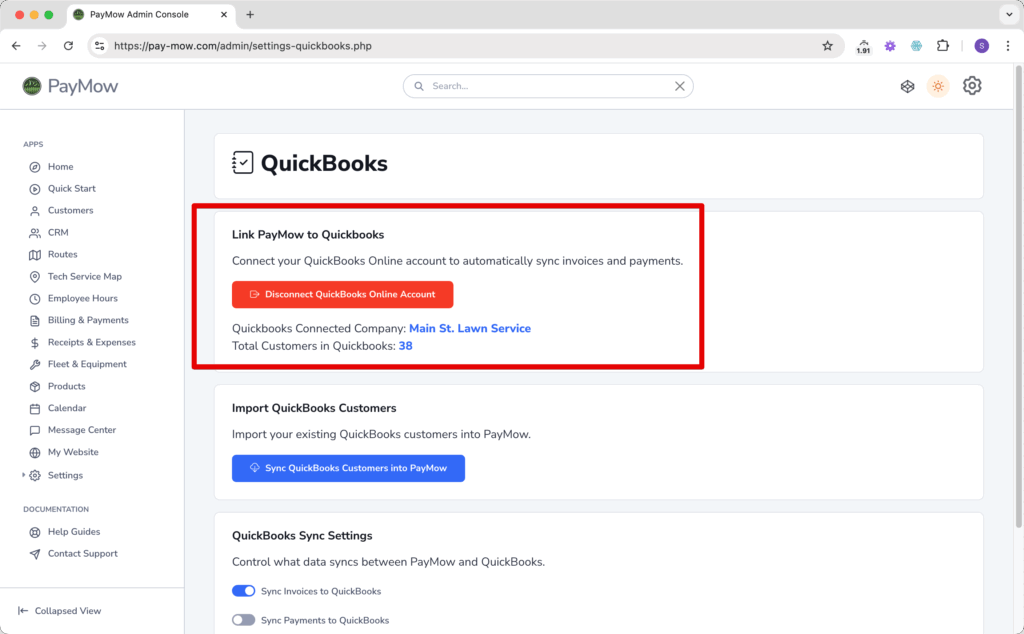Click the Fleet & Equipment wrench icon
This screenshot has width=1024, height=634.
coord(35,364)
